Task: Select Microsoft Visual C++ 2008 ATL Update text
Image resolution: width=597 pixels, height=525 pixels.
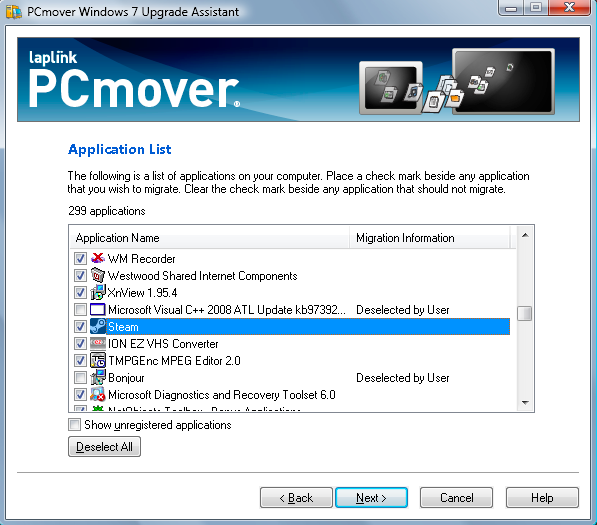Action: click(x=227, y=310)
